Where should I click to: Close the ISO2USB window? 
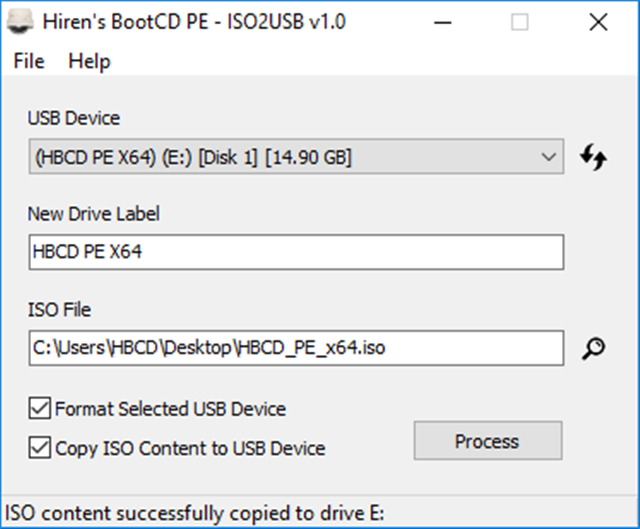[598, 22]
